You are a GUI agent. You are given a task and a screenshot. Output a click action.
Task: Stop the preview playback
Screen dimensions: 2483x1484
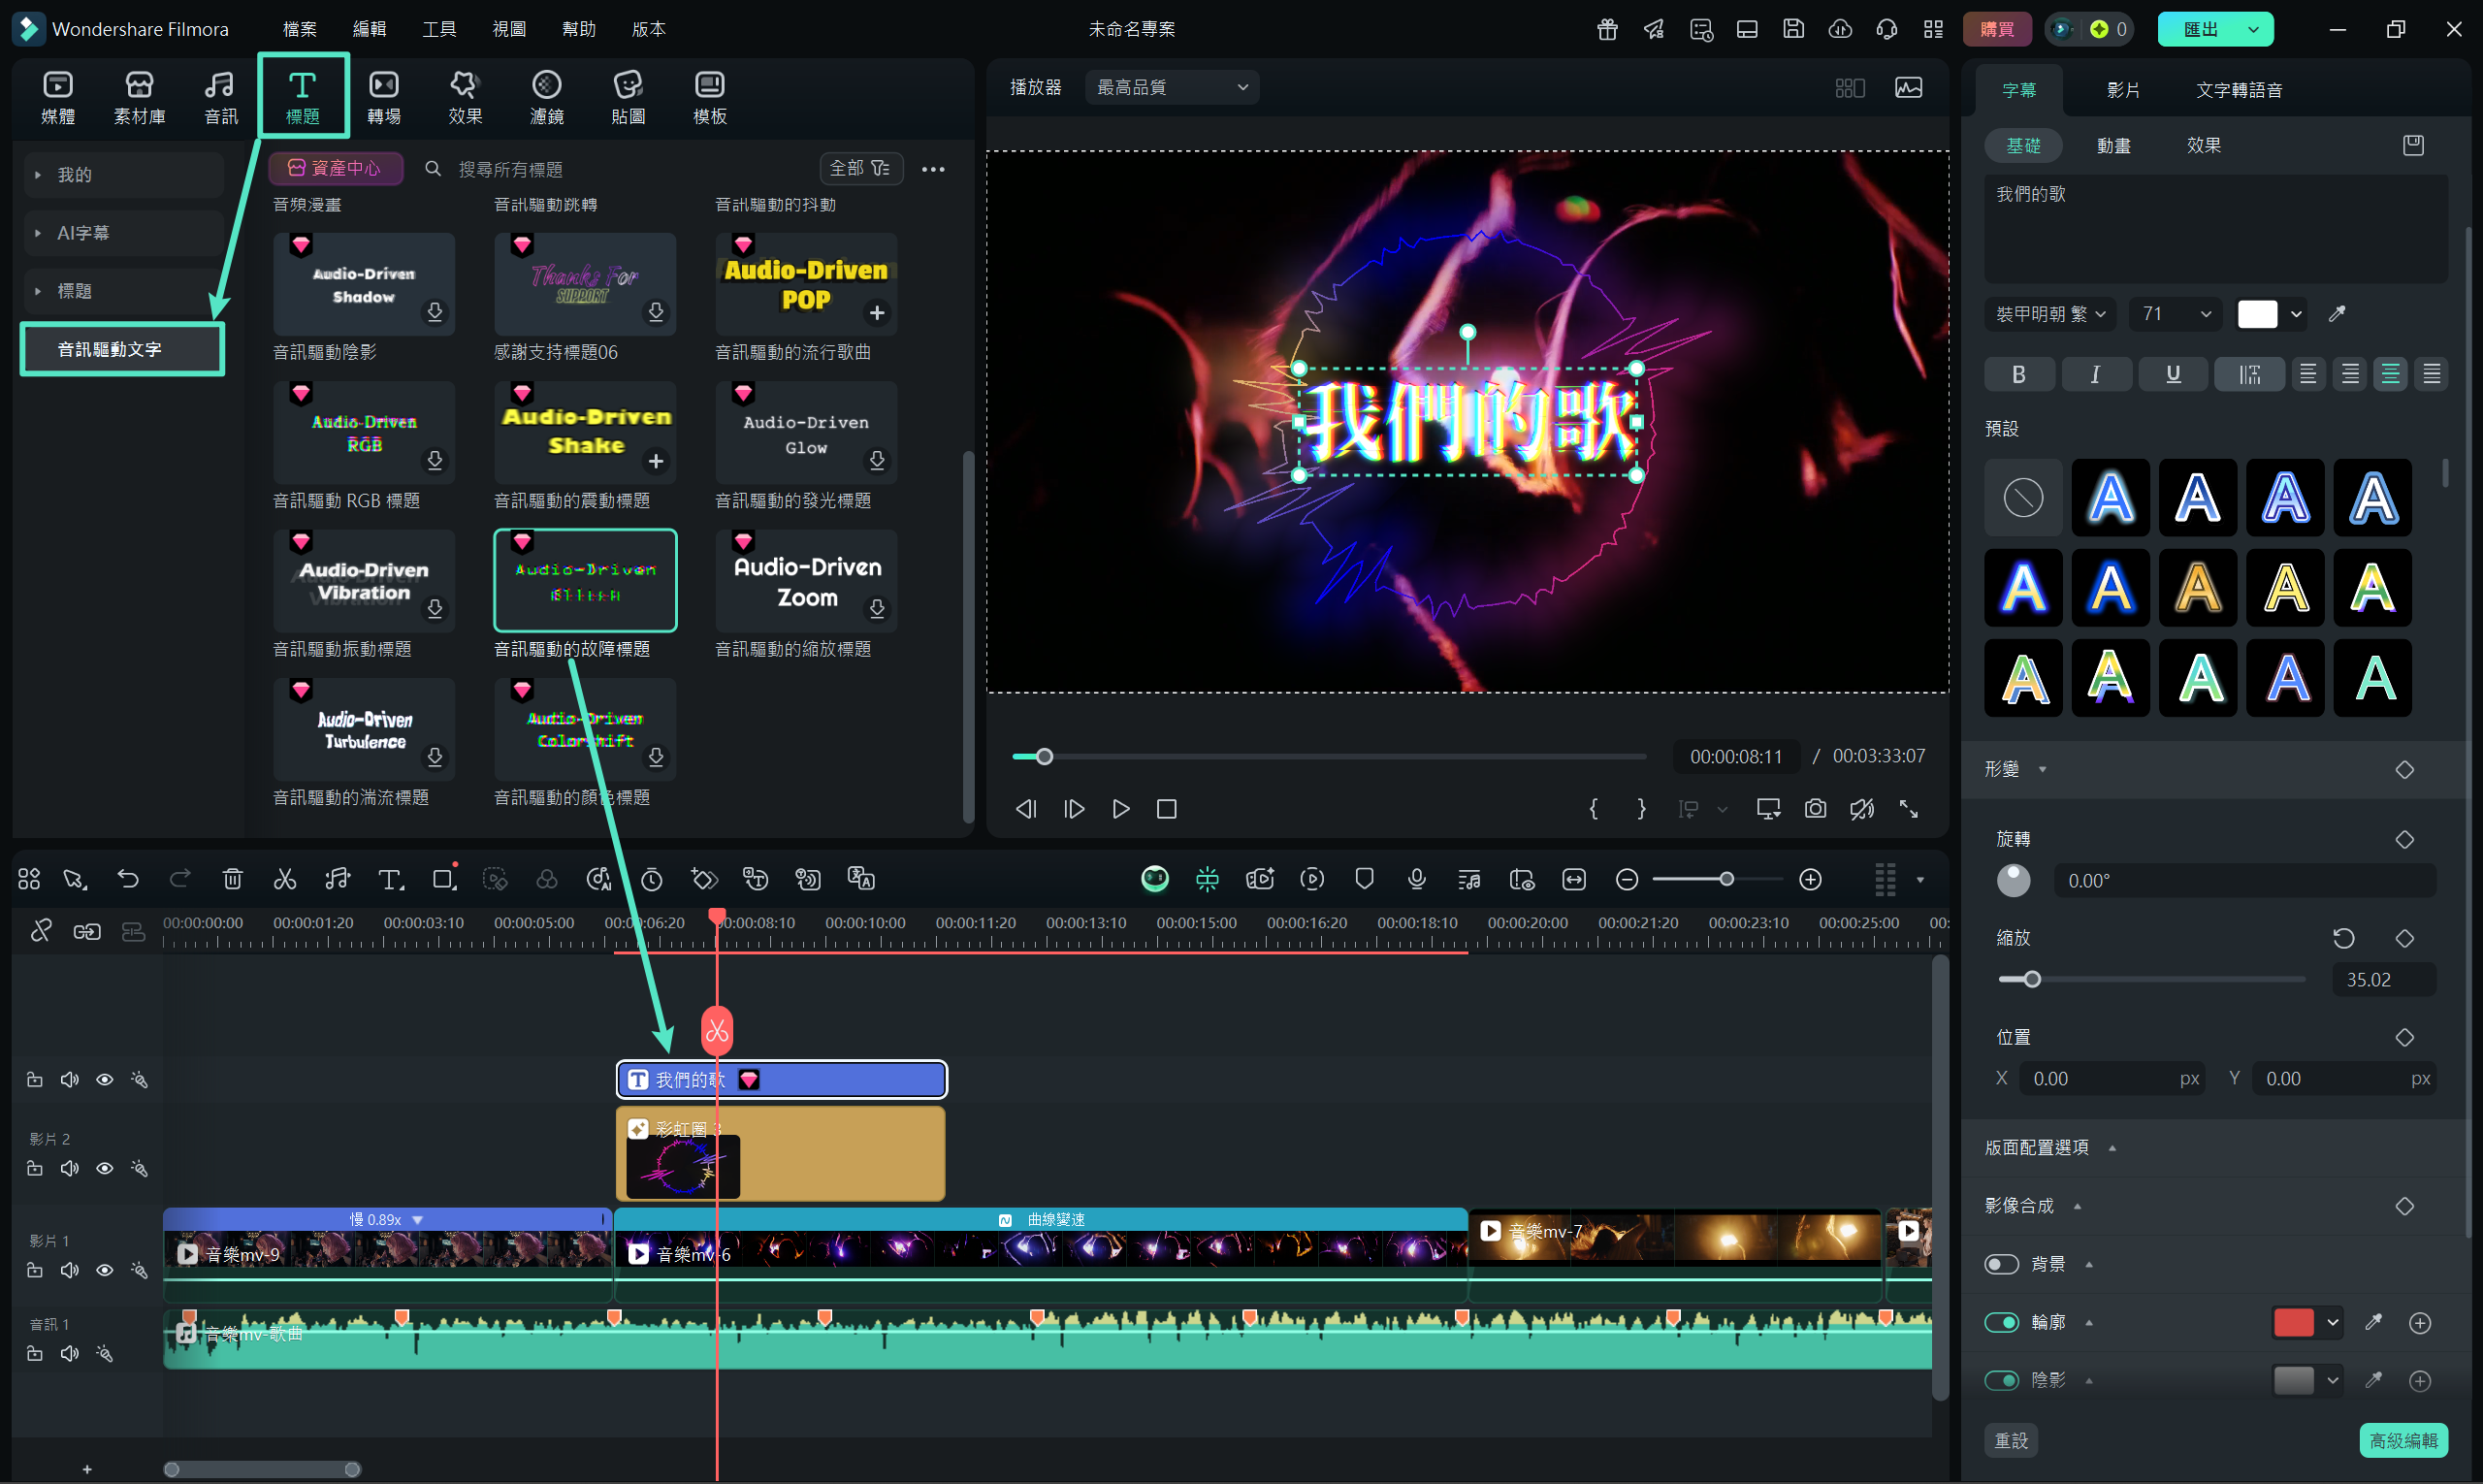pos(1167,808)
